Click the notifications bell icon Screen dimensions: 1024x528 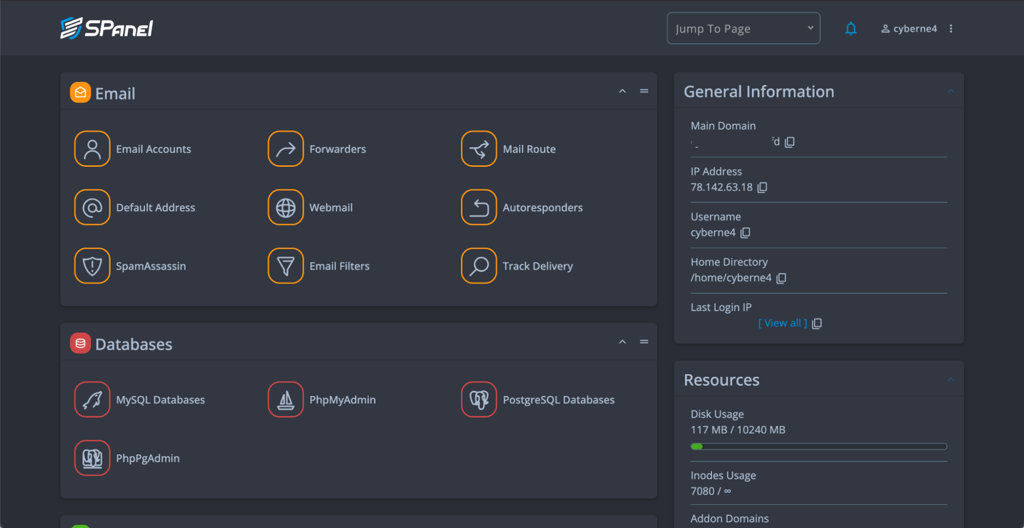pos(850,29)
